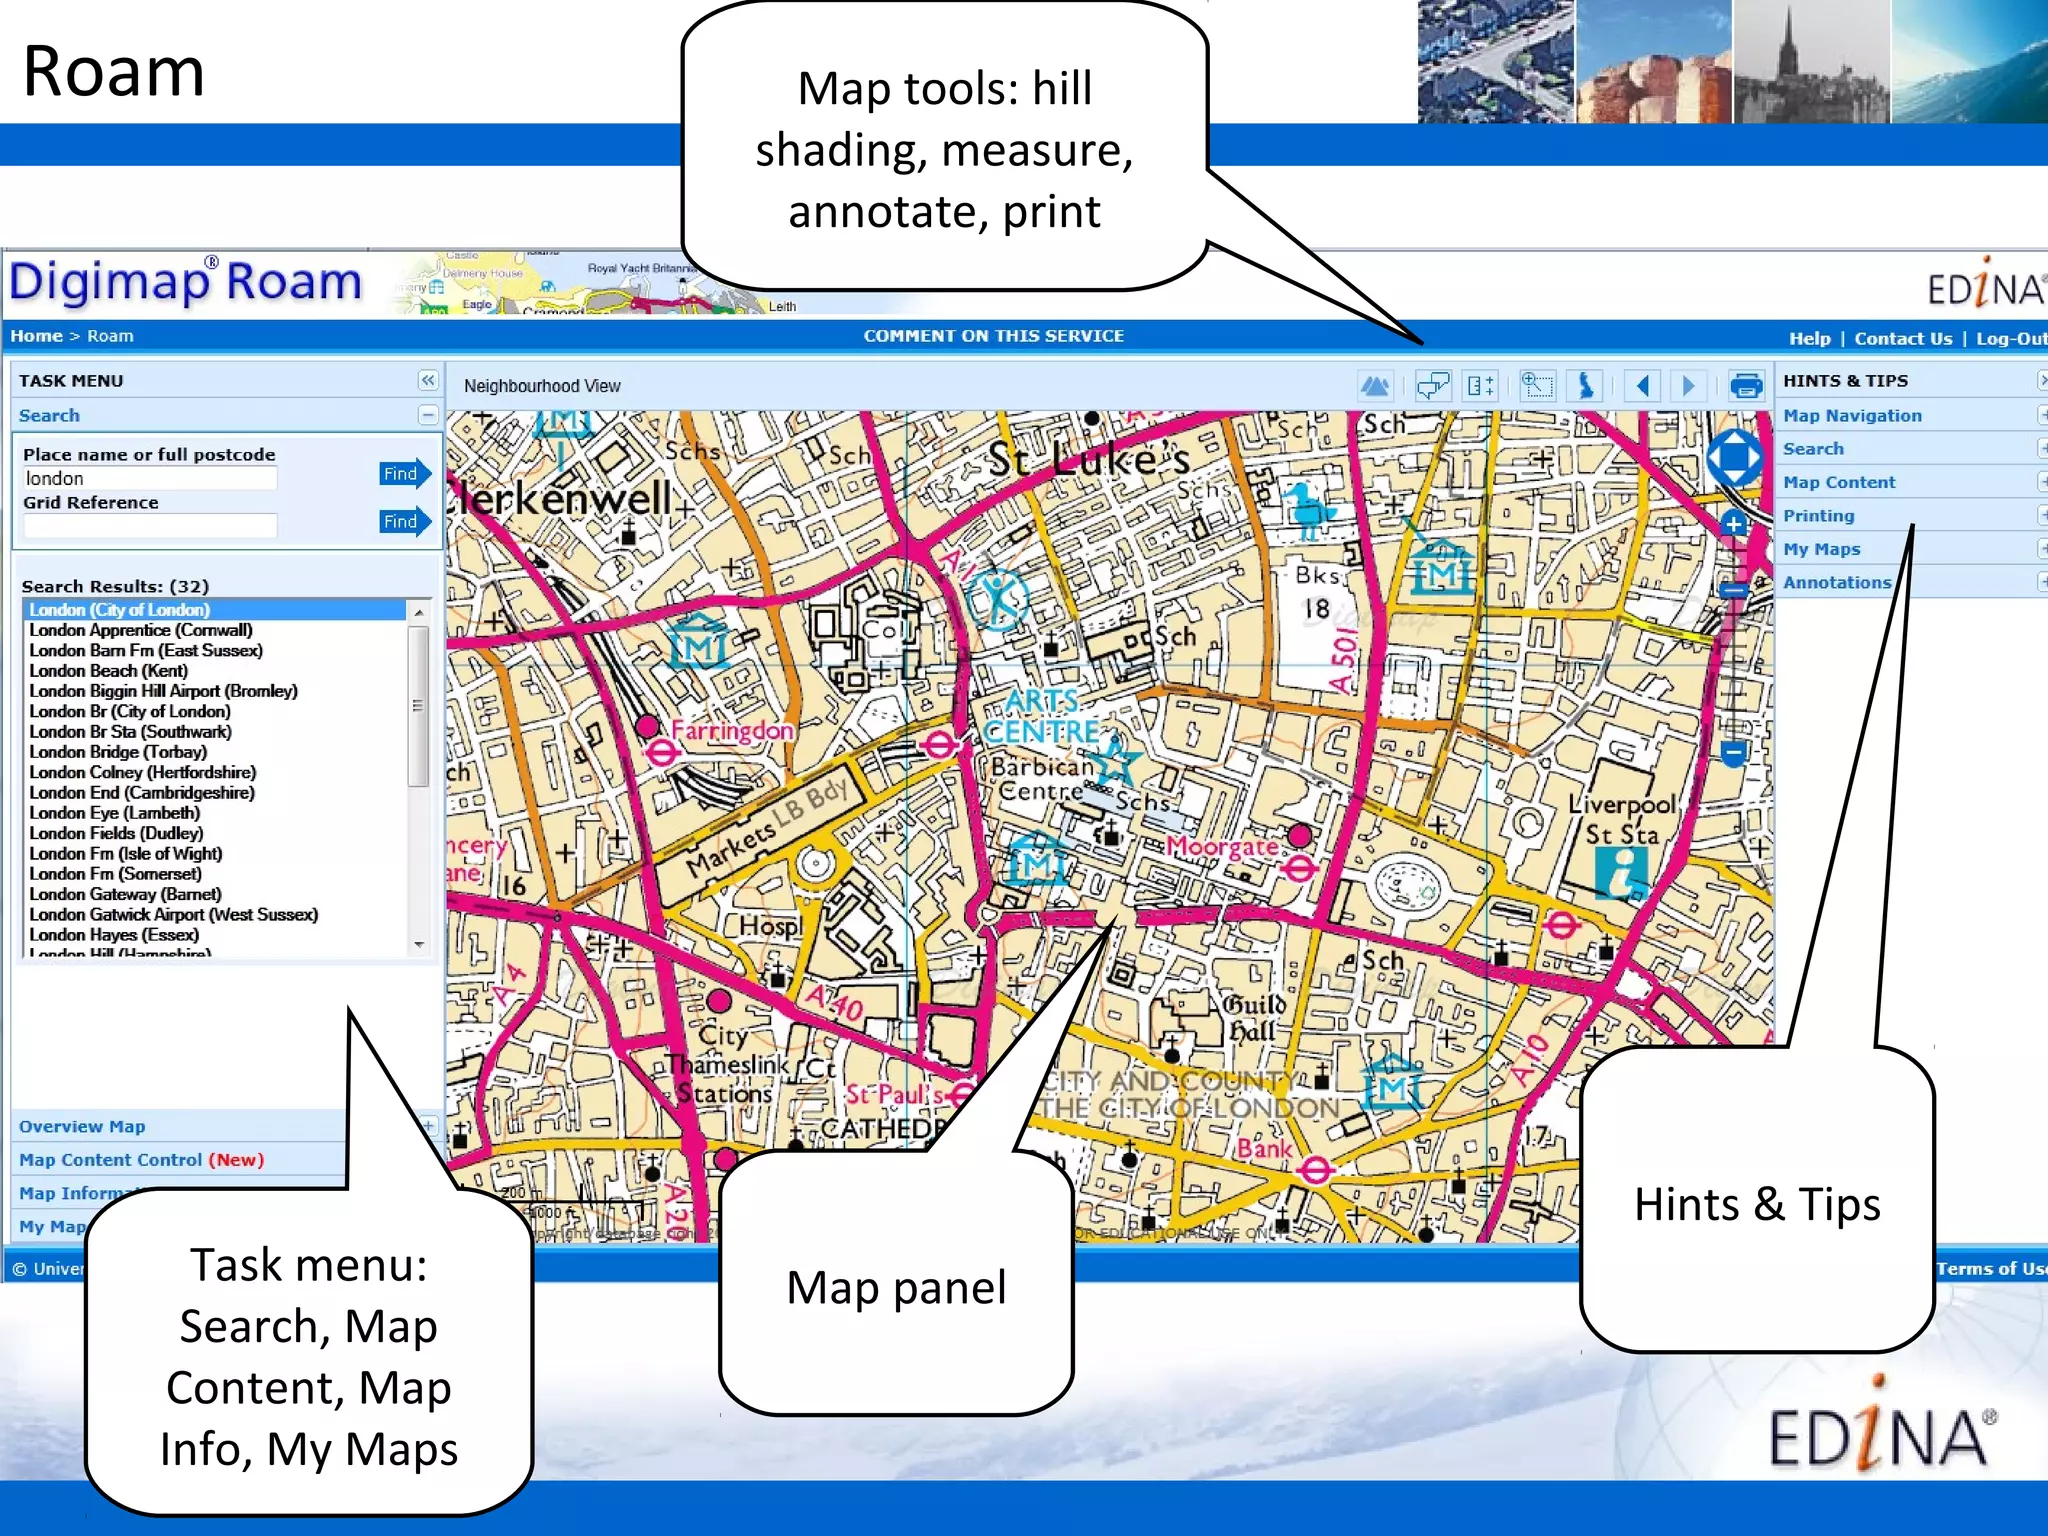
Task: Open the Search section header
Action: pos(49,415)
